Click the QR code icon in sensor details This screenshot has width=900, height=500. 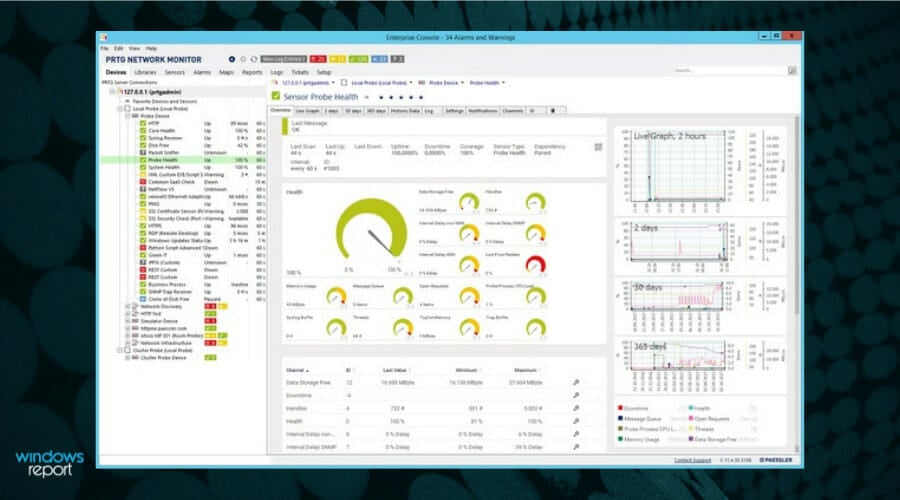pyautogui.click(x=598, y=147)
